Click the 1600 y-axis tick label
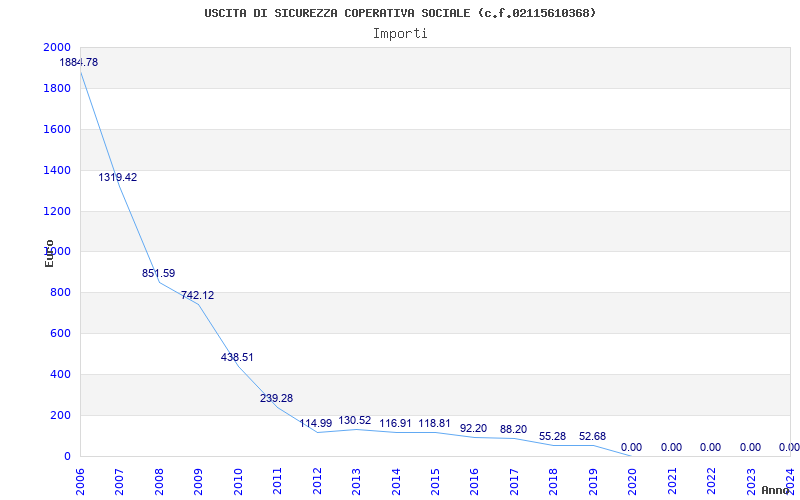 click(57, 129)
